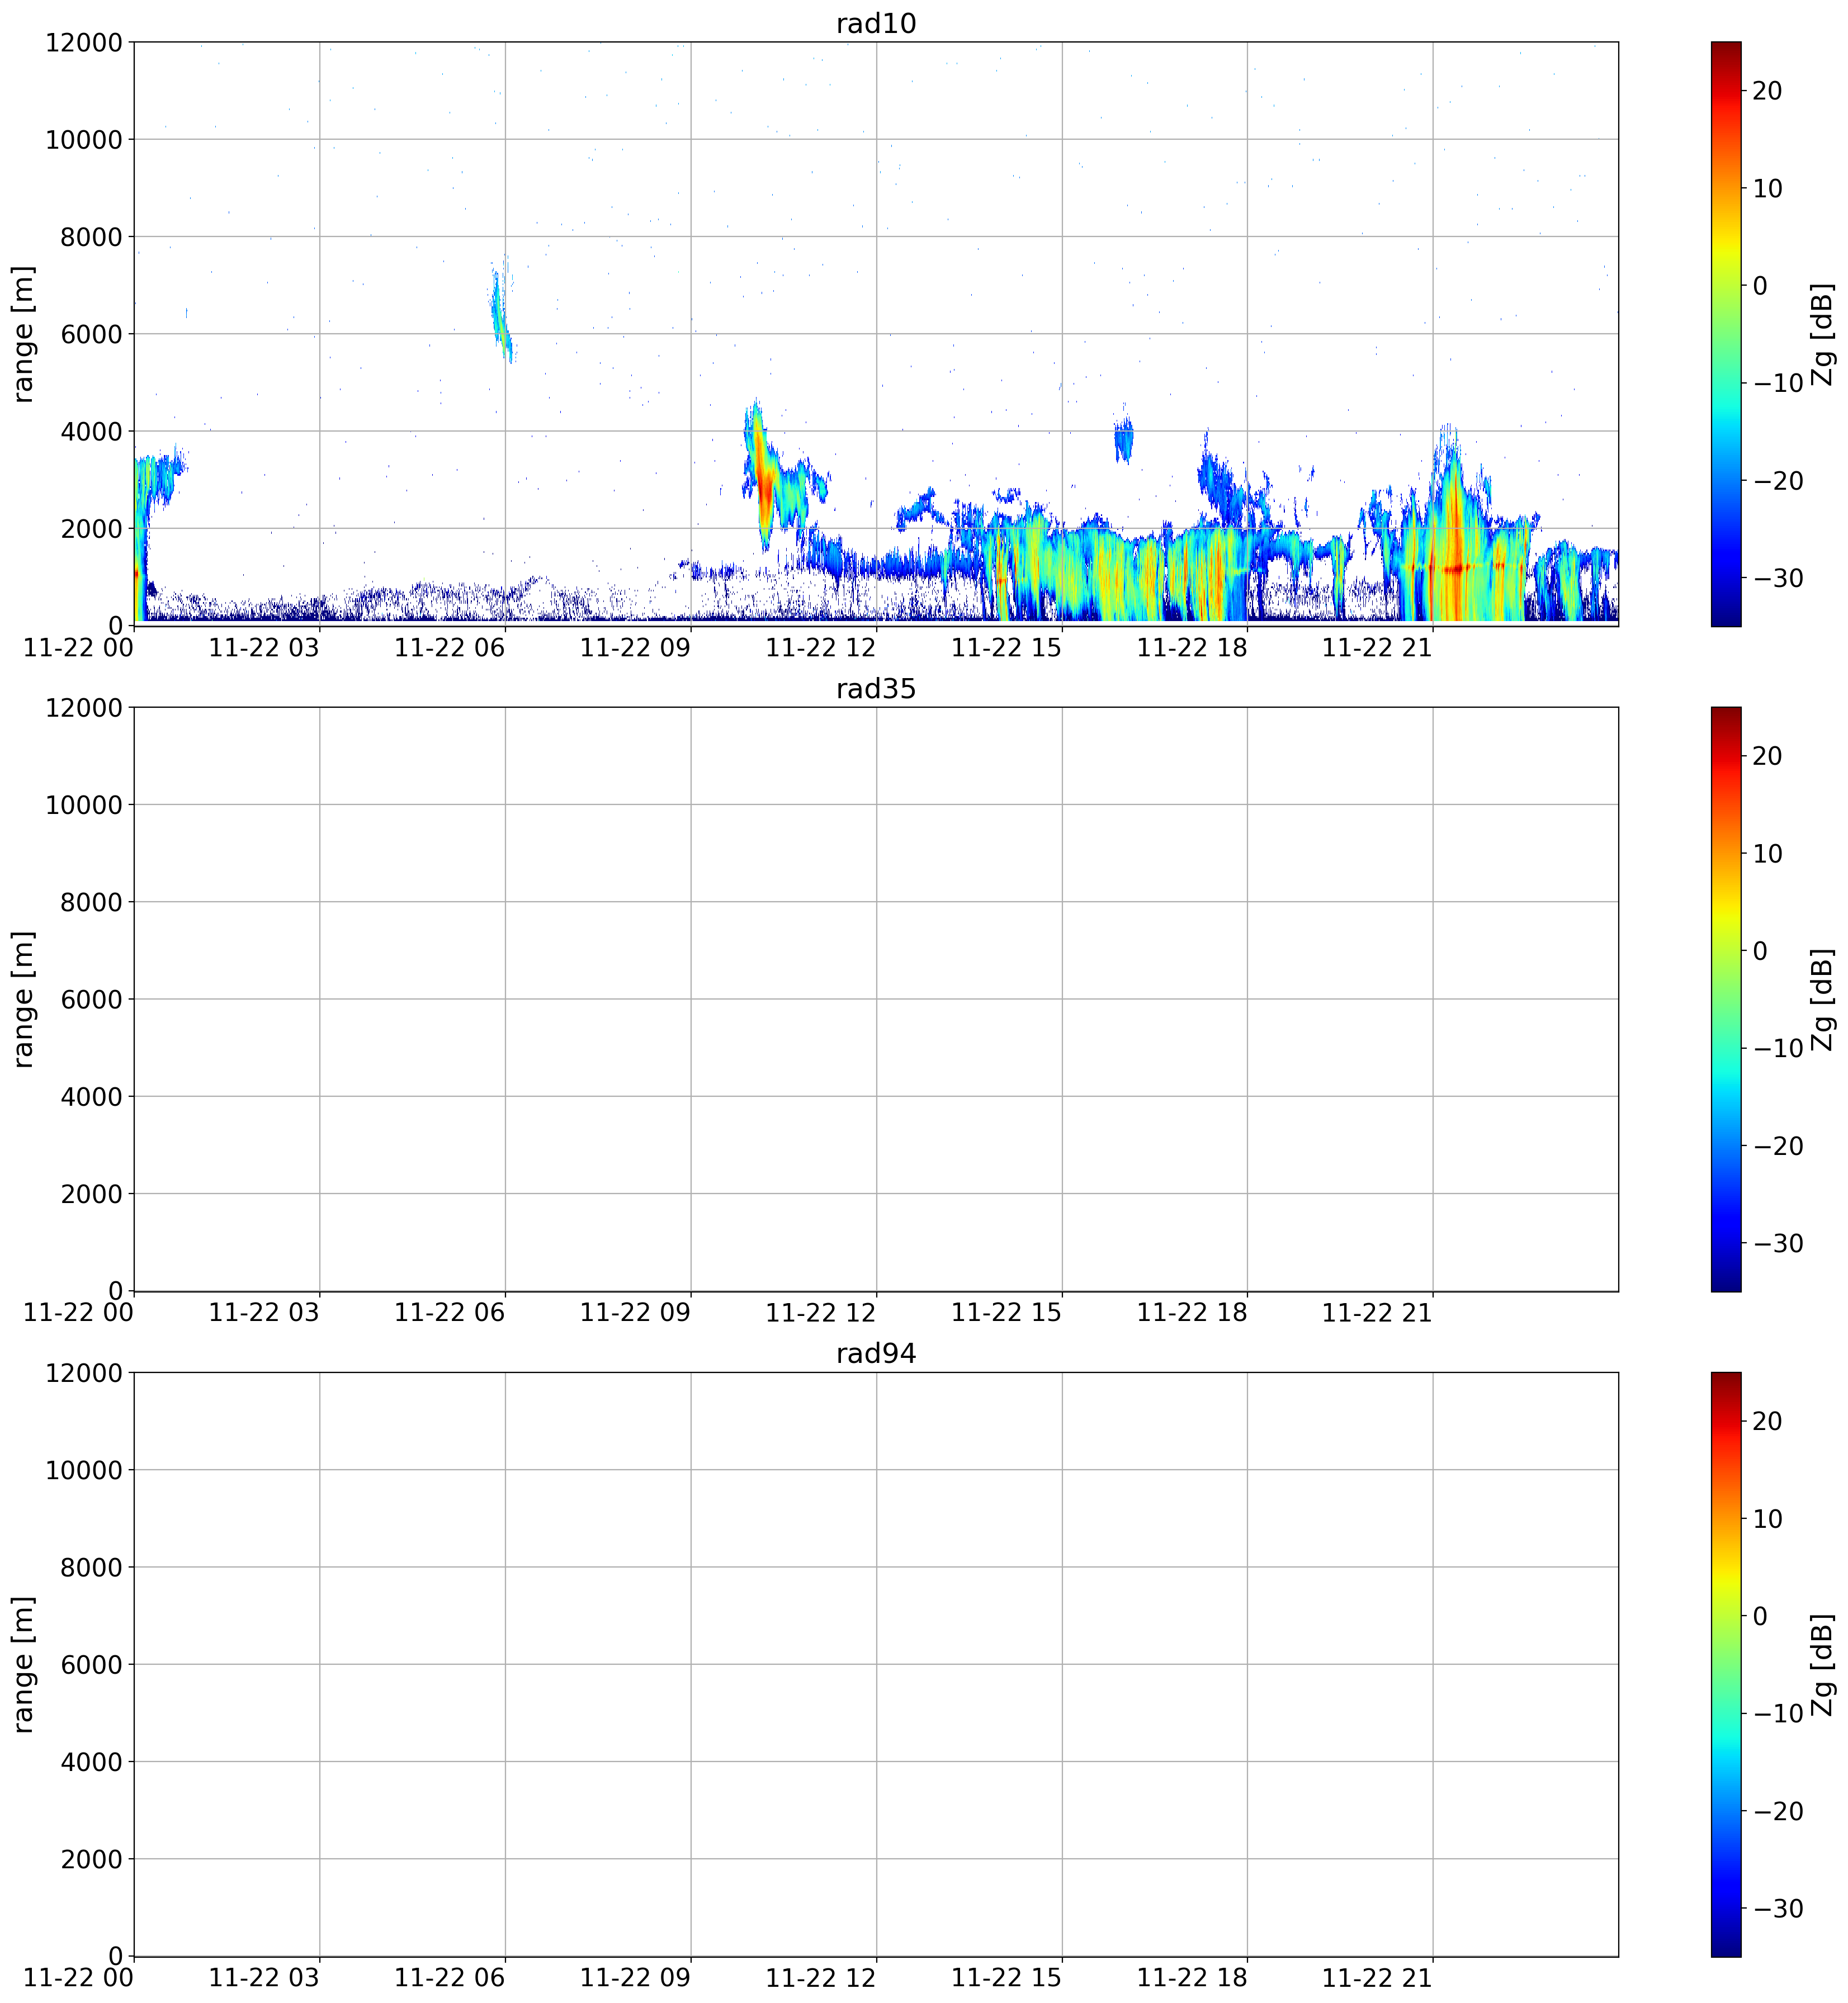Click the 6000 tick on rad10 y-axis

pyautogui.click(x=91, y=334)
